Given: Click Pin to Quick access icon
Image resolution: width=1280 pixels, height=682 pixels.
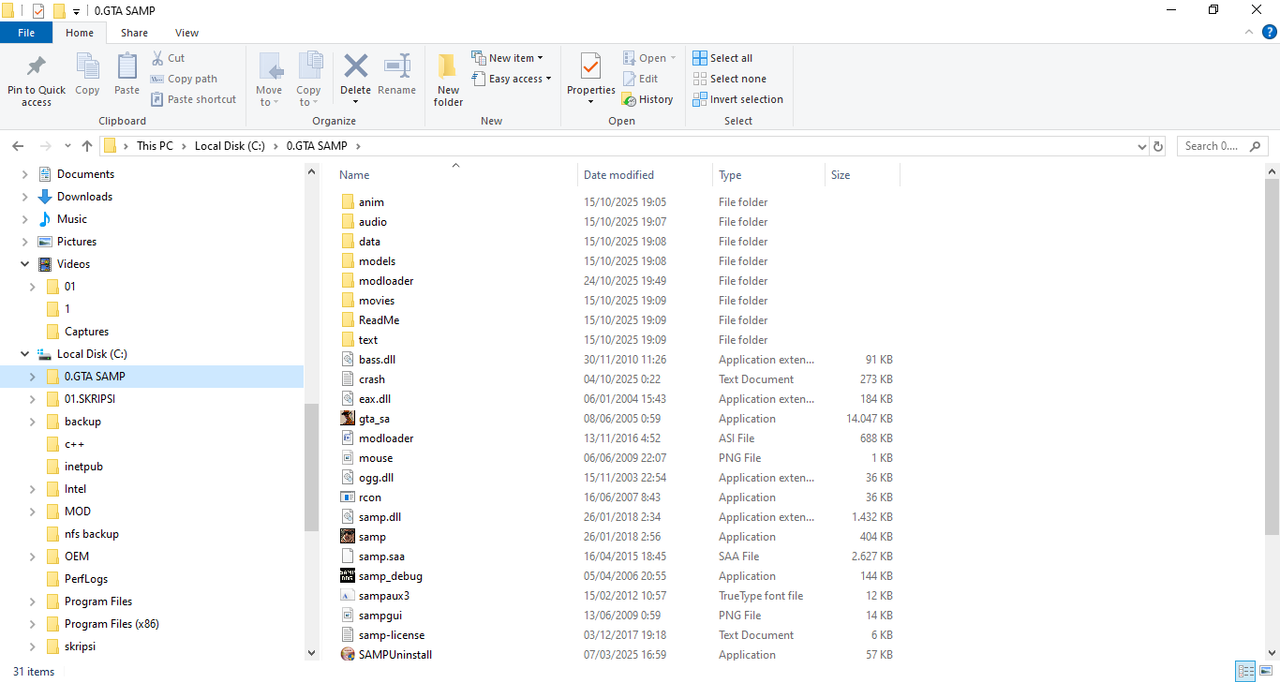Looking at the screenshot, I should click(36, 67).
